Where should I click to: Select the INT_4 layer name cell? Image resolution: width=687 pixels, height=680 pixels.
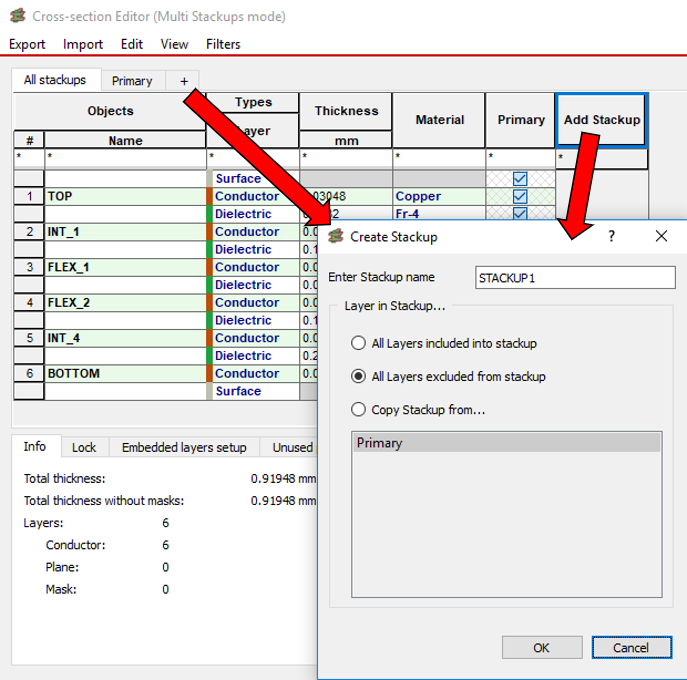(125, 338)
